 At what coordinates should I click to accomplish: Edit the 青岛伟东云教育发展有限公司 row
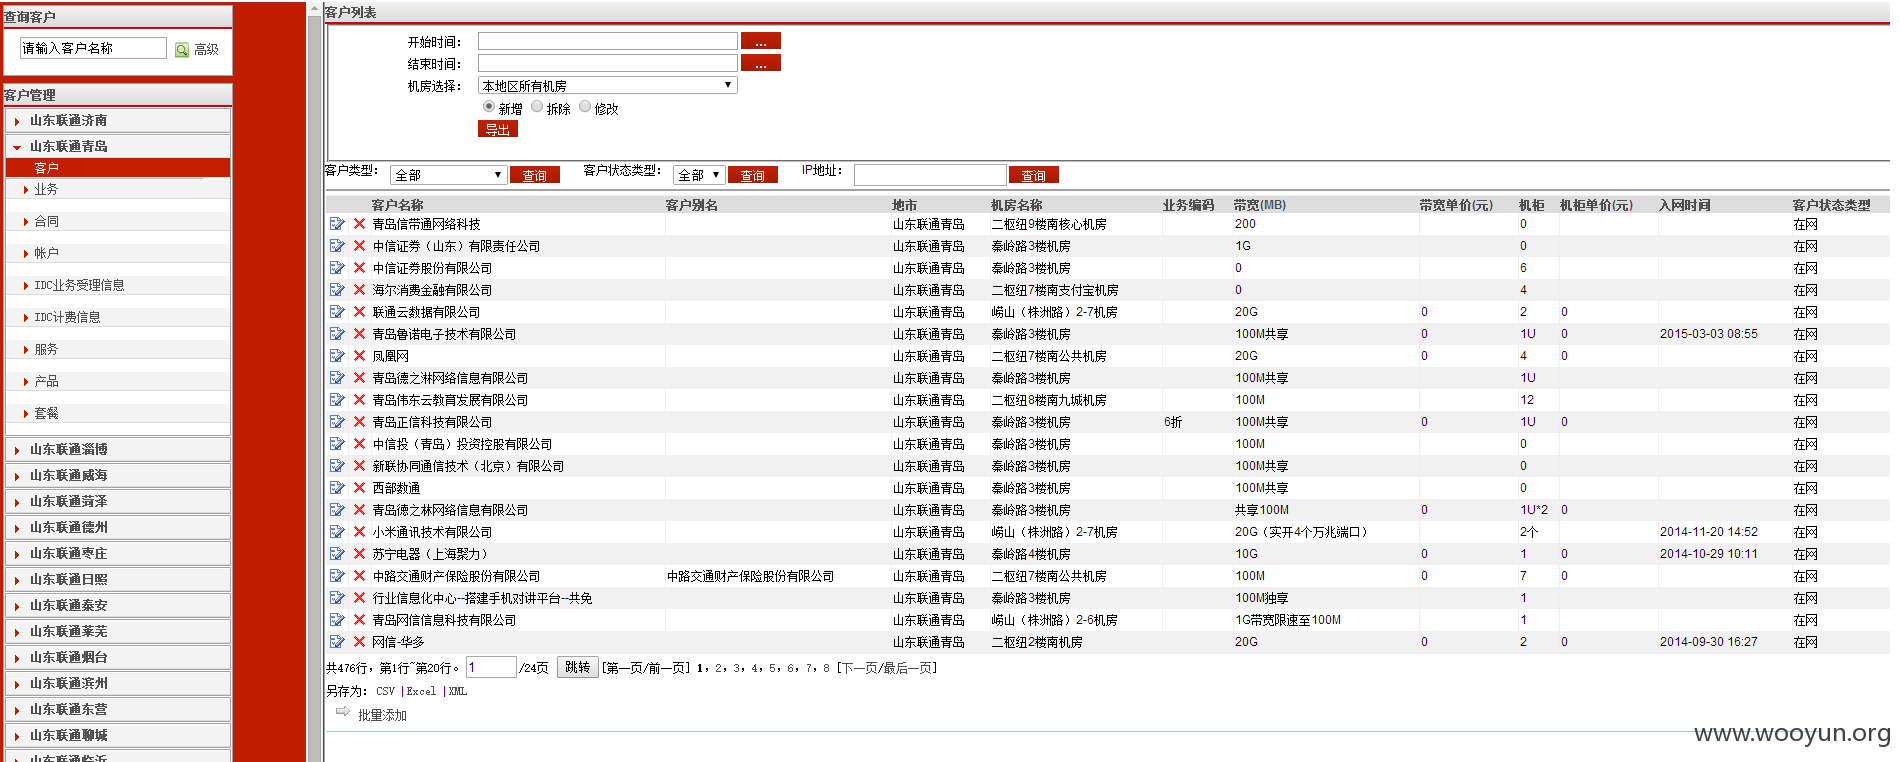(337, 400)
